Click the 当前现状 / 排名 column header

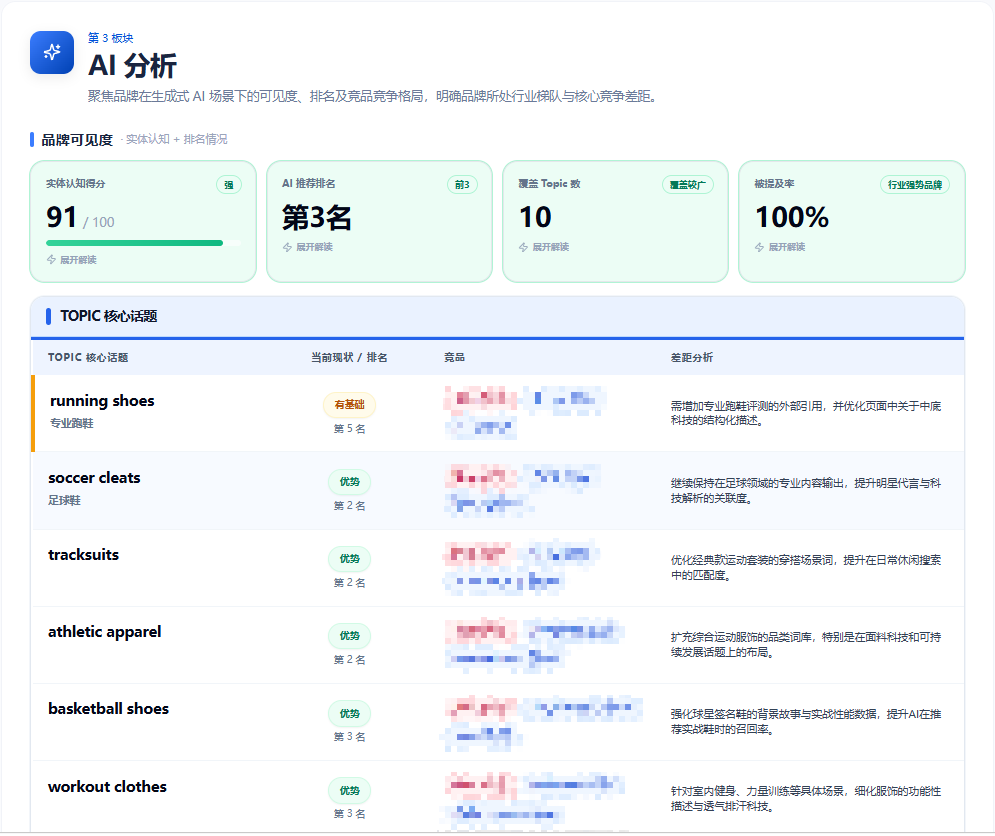[x=349, y=357]
